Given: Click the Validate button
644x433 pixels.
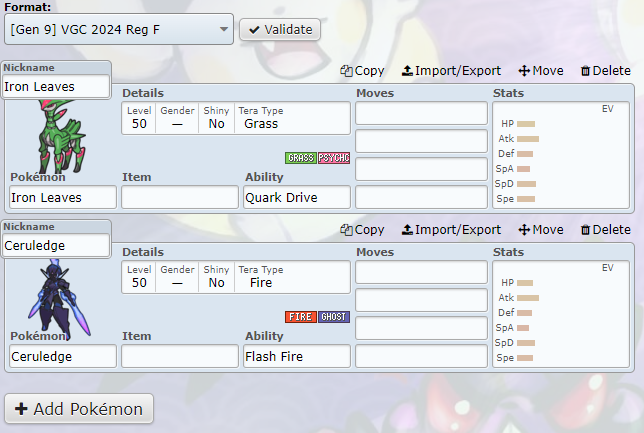Looking at the screenshot, I should click(280, 30).
